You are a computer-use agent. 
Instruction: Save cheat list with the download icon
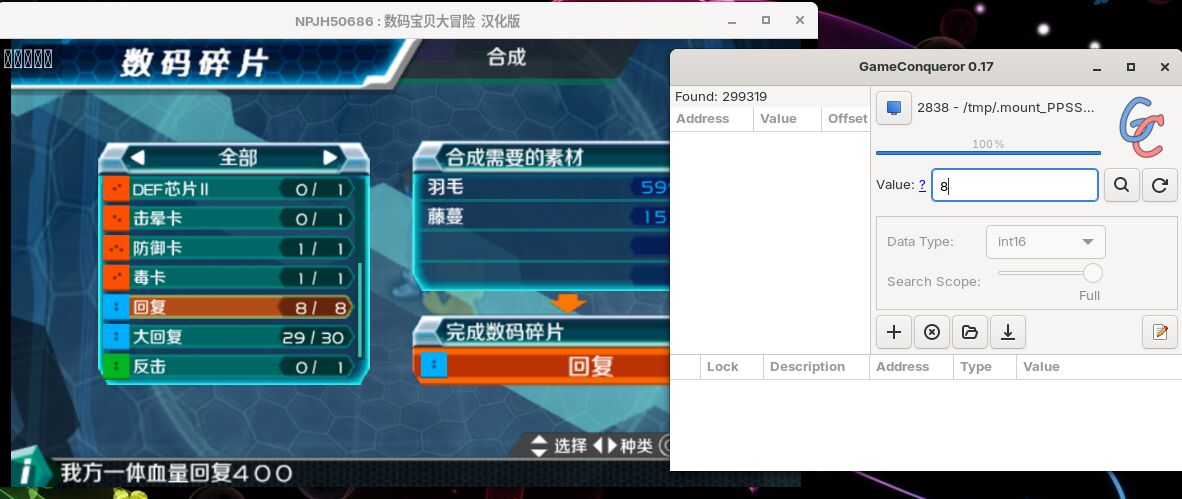(x=1007, y=332)
